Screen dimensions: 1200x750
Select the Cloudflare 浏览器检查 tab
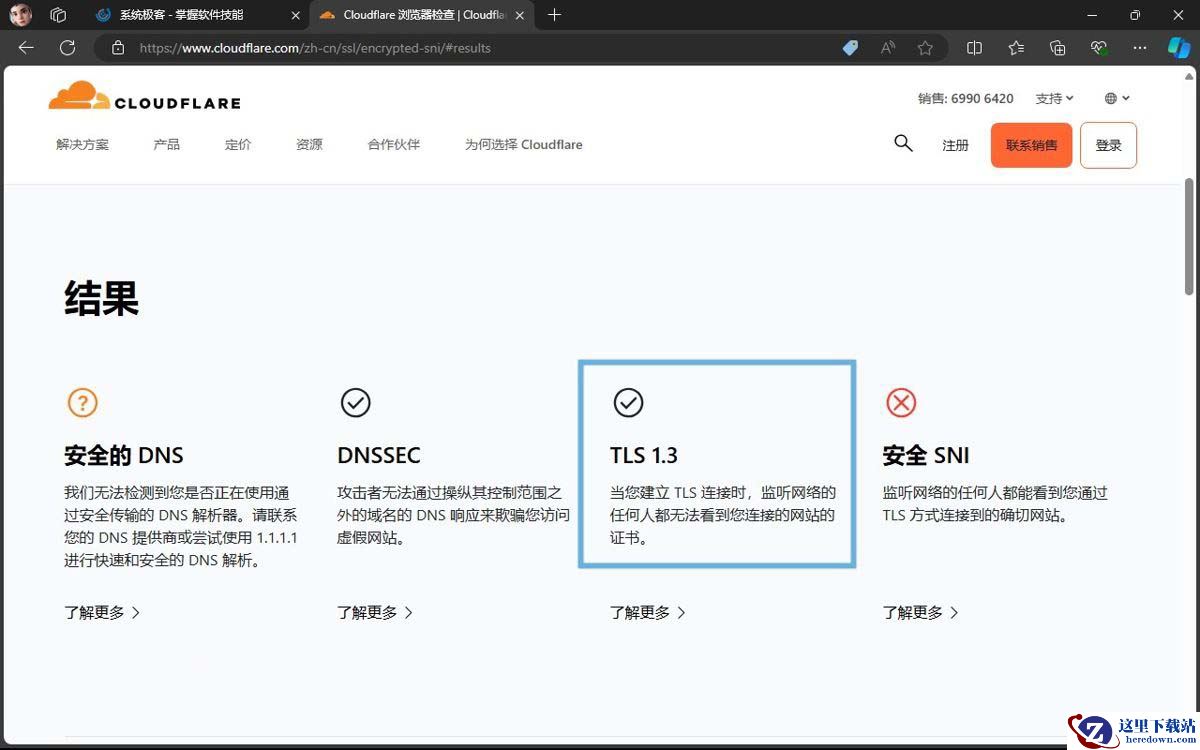pyautogui.click(x=421, y=15)
